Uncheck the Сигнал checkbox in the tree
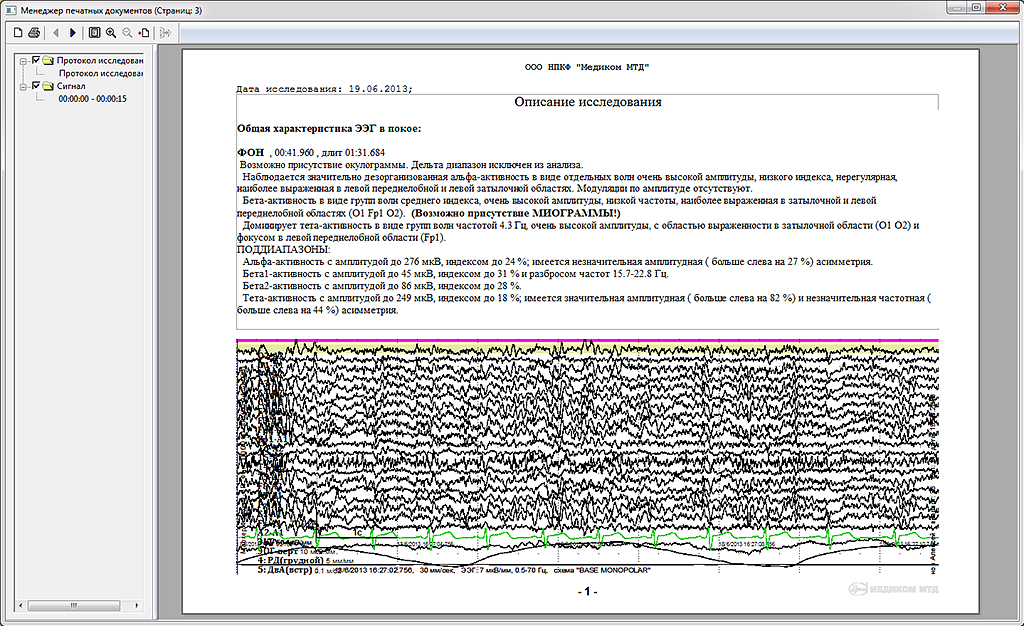 point(36,86)
